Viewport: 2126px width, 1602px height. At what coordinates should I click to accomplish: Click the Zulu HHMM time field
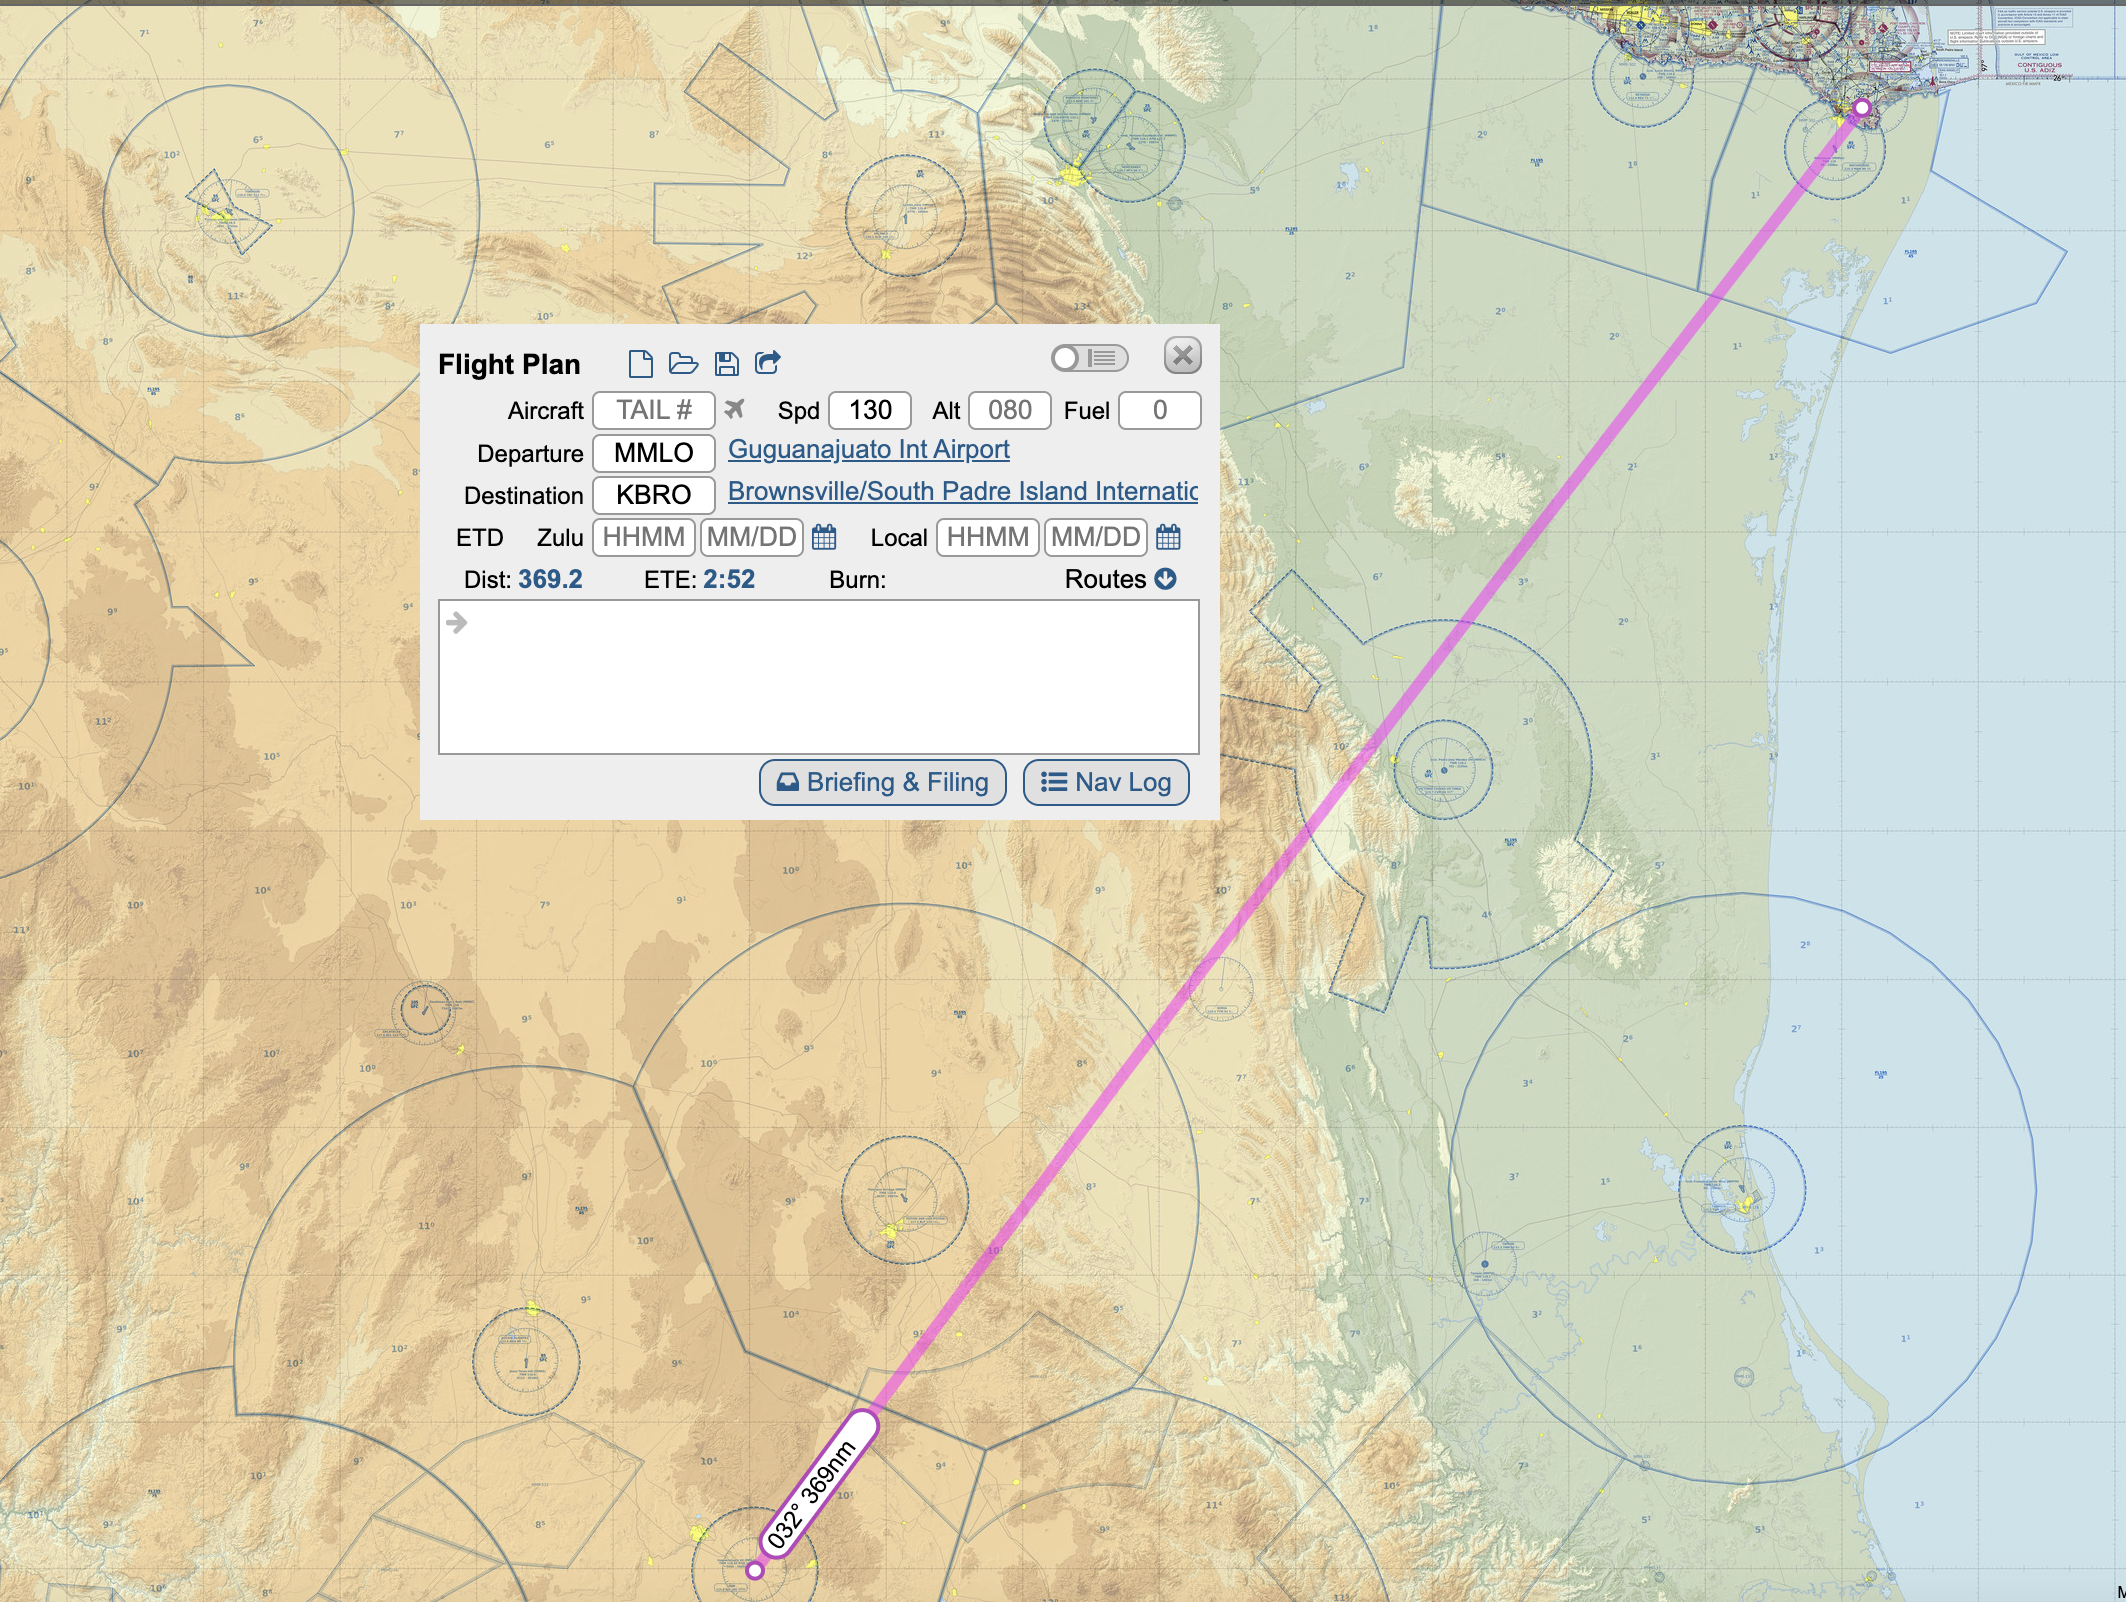pyautogui.click(x=644, y=537)
